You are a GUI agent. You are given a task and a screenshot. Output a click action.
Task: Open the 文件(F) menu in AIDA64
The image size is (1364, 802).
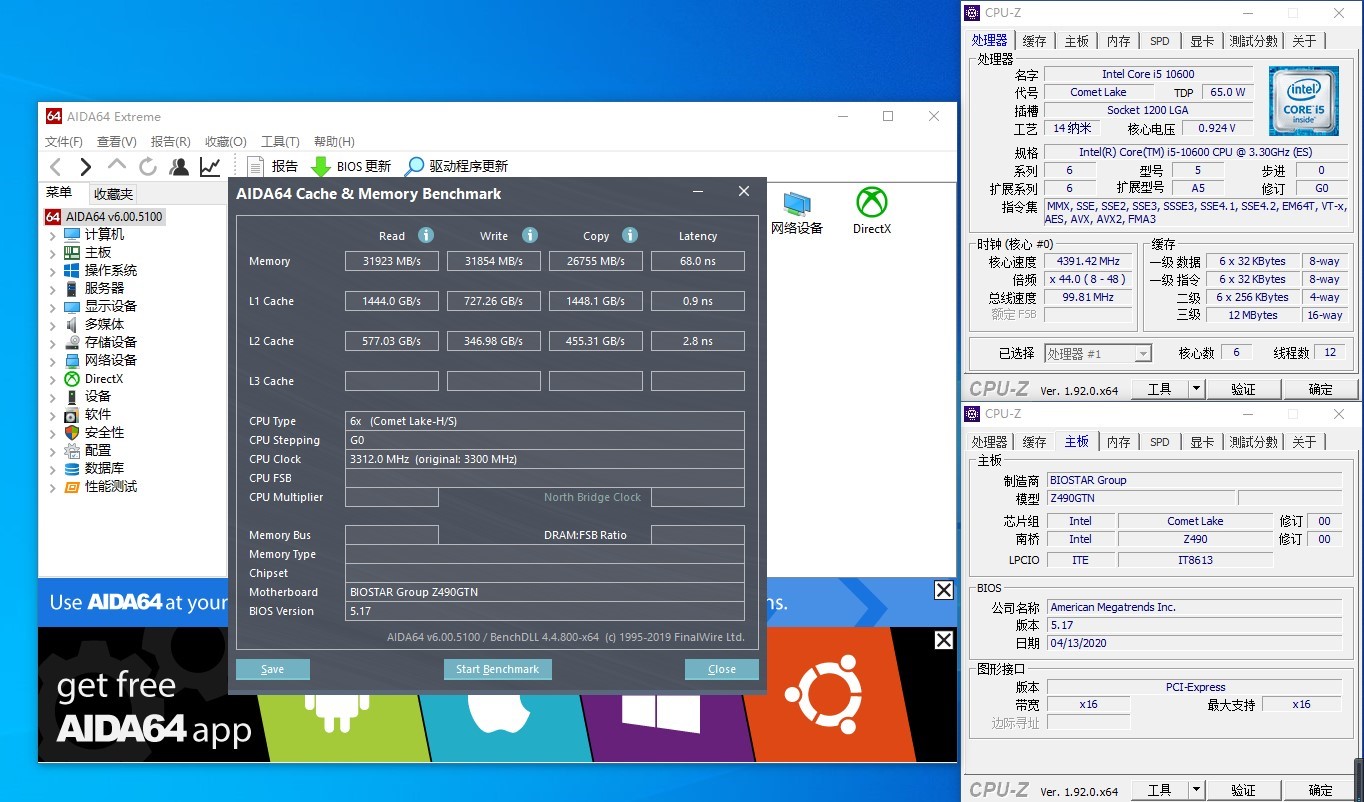64,142
